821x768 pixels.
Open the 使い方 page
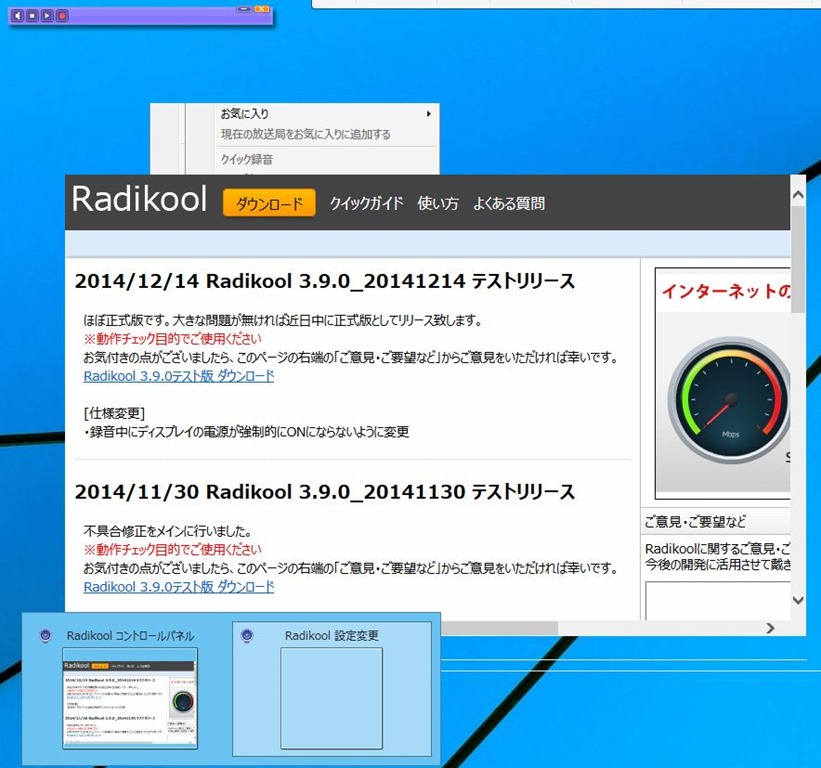438,203
